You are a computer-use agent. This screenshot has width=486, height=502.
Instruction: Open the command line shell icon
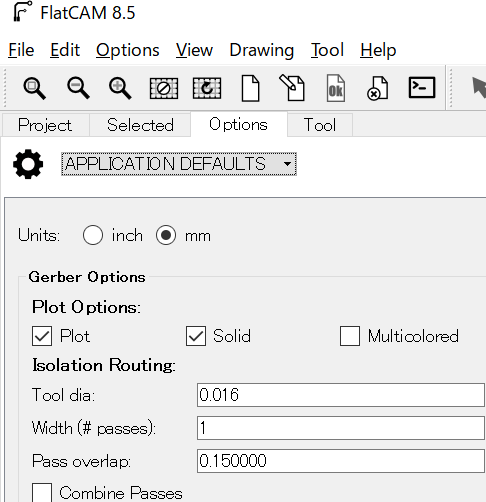point(422,87)
